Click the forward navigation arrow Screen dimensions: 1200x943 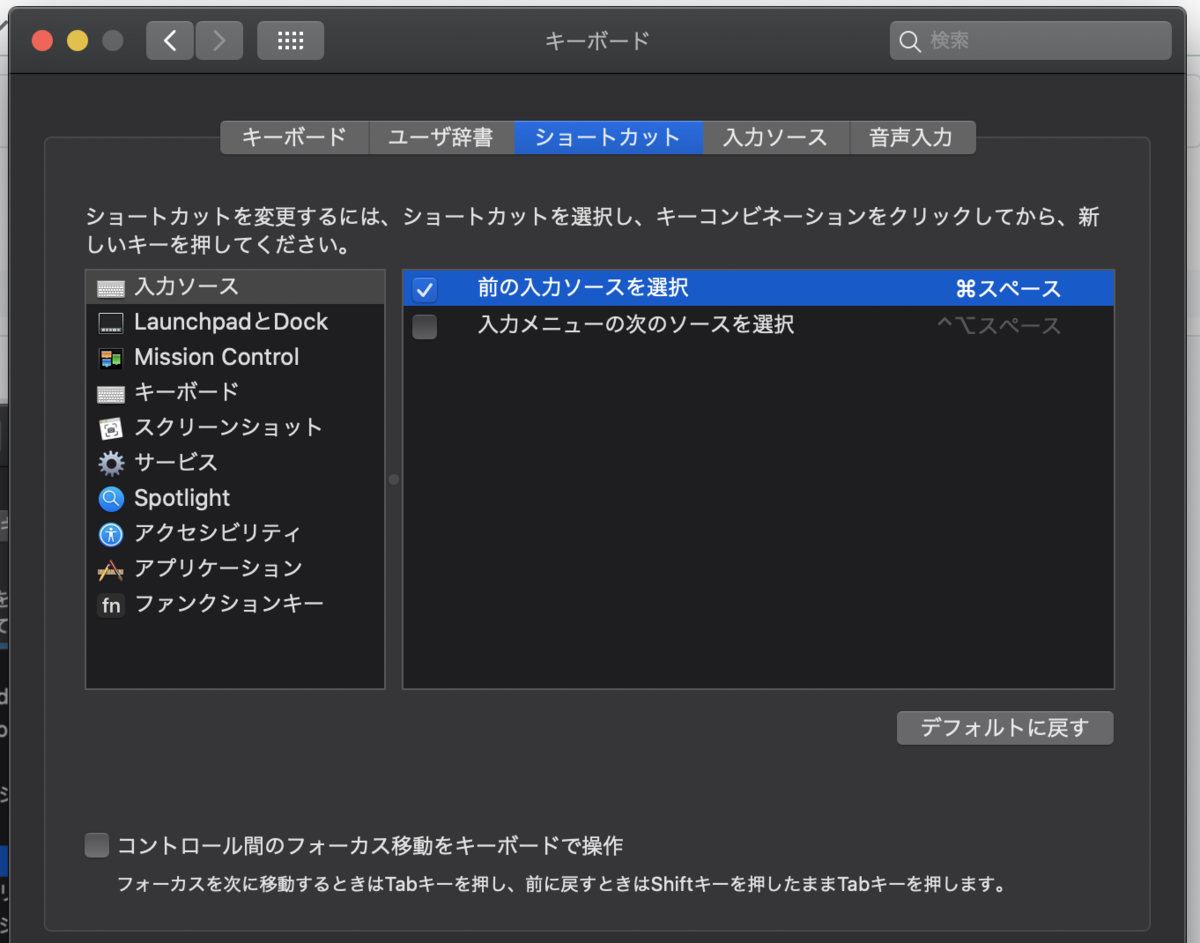tap(219, 40)
